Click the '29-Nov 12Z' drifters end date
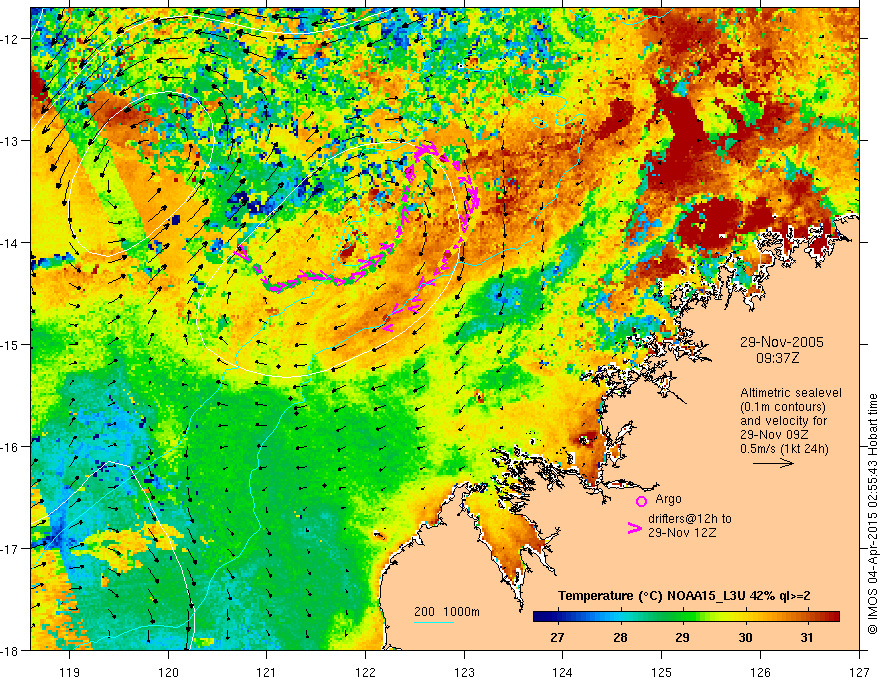Image resolution: width=880 pixels, height=680 pixels. pos(682,532)
